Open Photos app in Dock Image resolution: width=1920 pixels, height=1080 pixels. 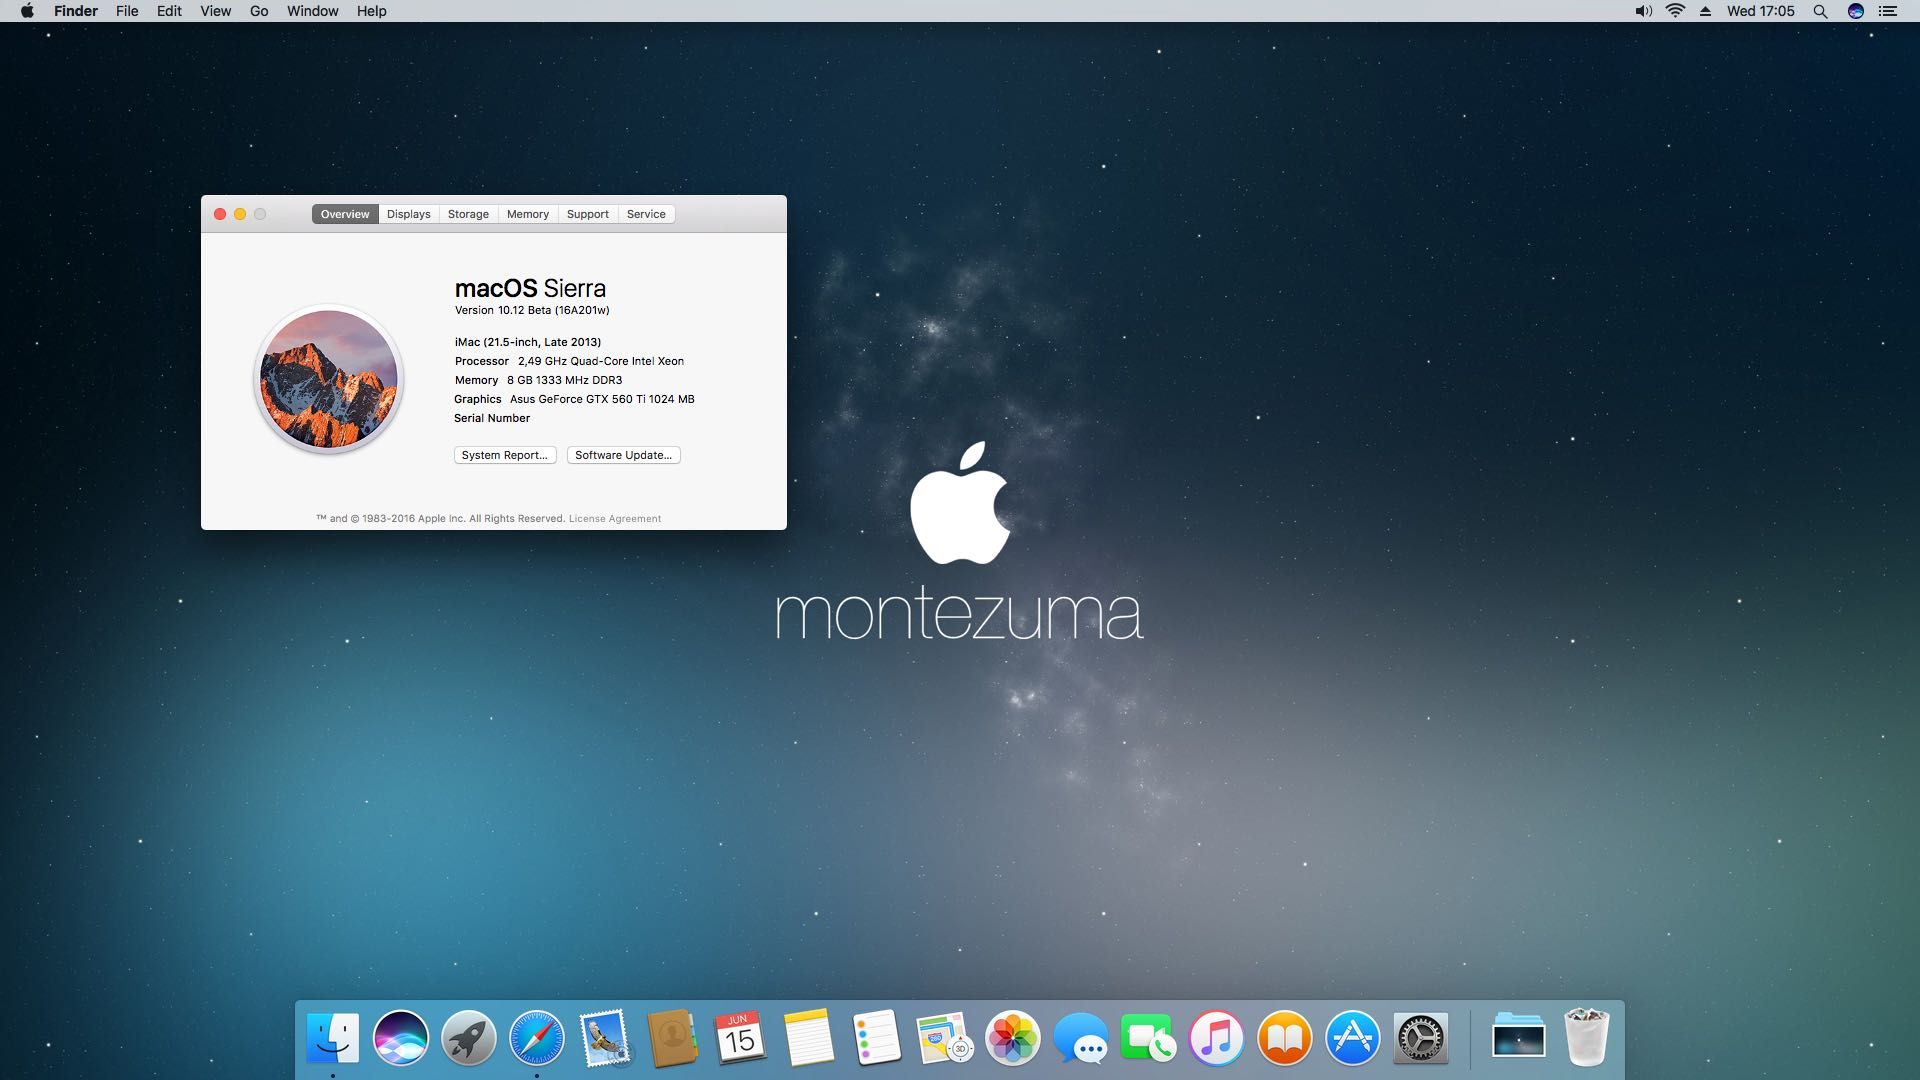[x=1012, y=1037]
